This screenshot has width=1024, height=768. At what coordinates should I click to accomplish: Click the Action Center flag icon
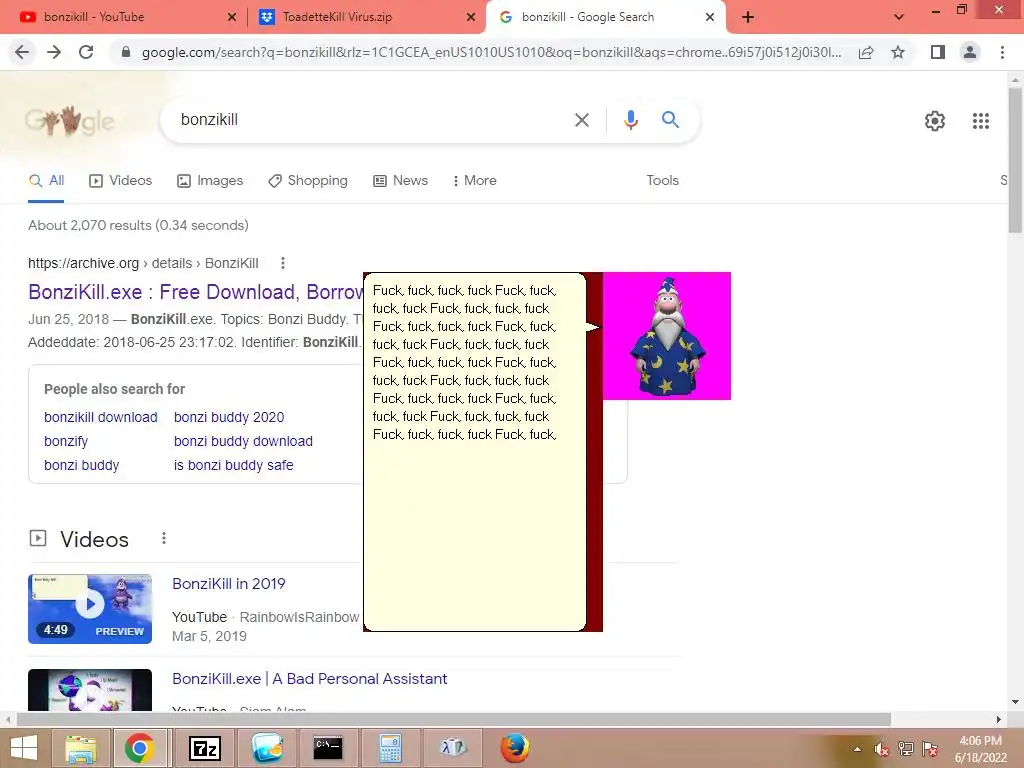[930, 749]
